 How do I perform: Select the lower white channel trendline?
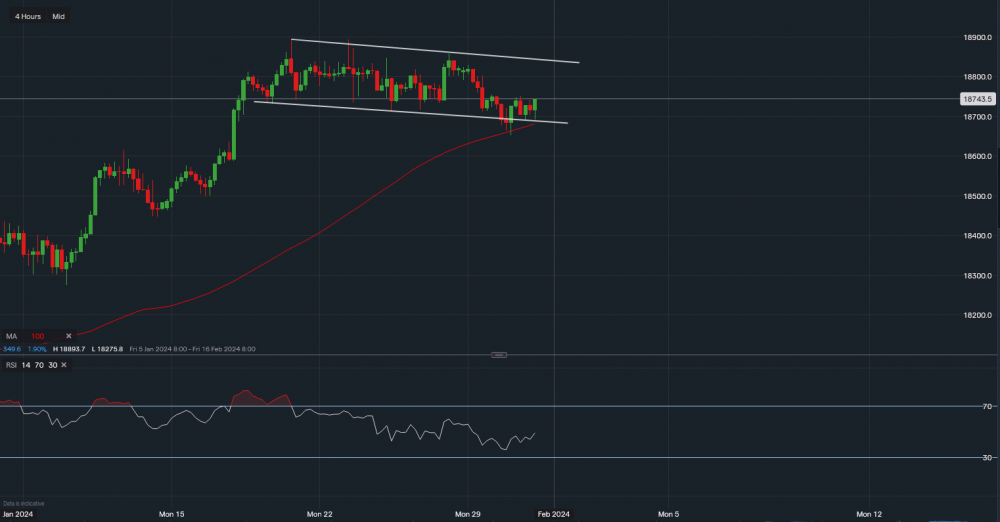click(400, 110)
